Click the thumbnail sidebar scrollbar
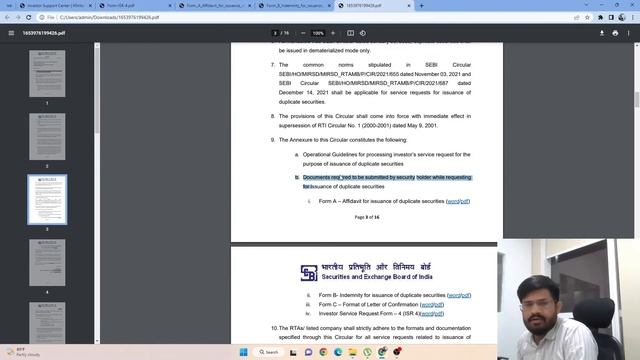 (x=97, y=90)
